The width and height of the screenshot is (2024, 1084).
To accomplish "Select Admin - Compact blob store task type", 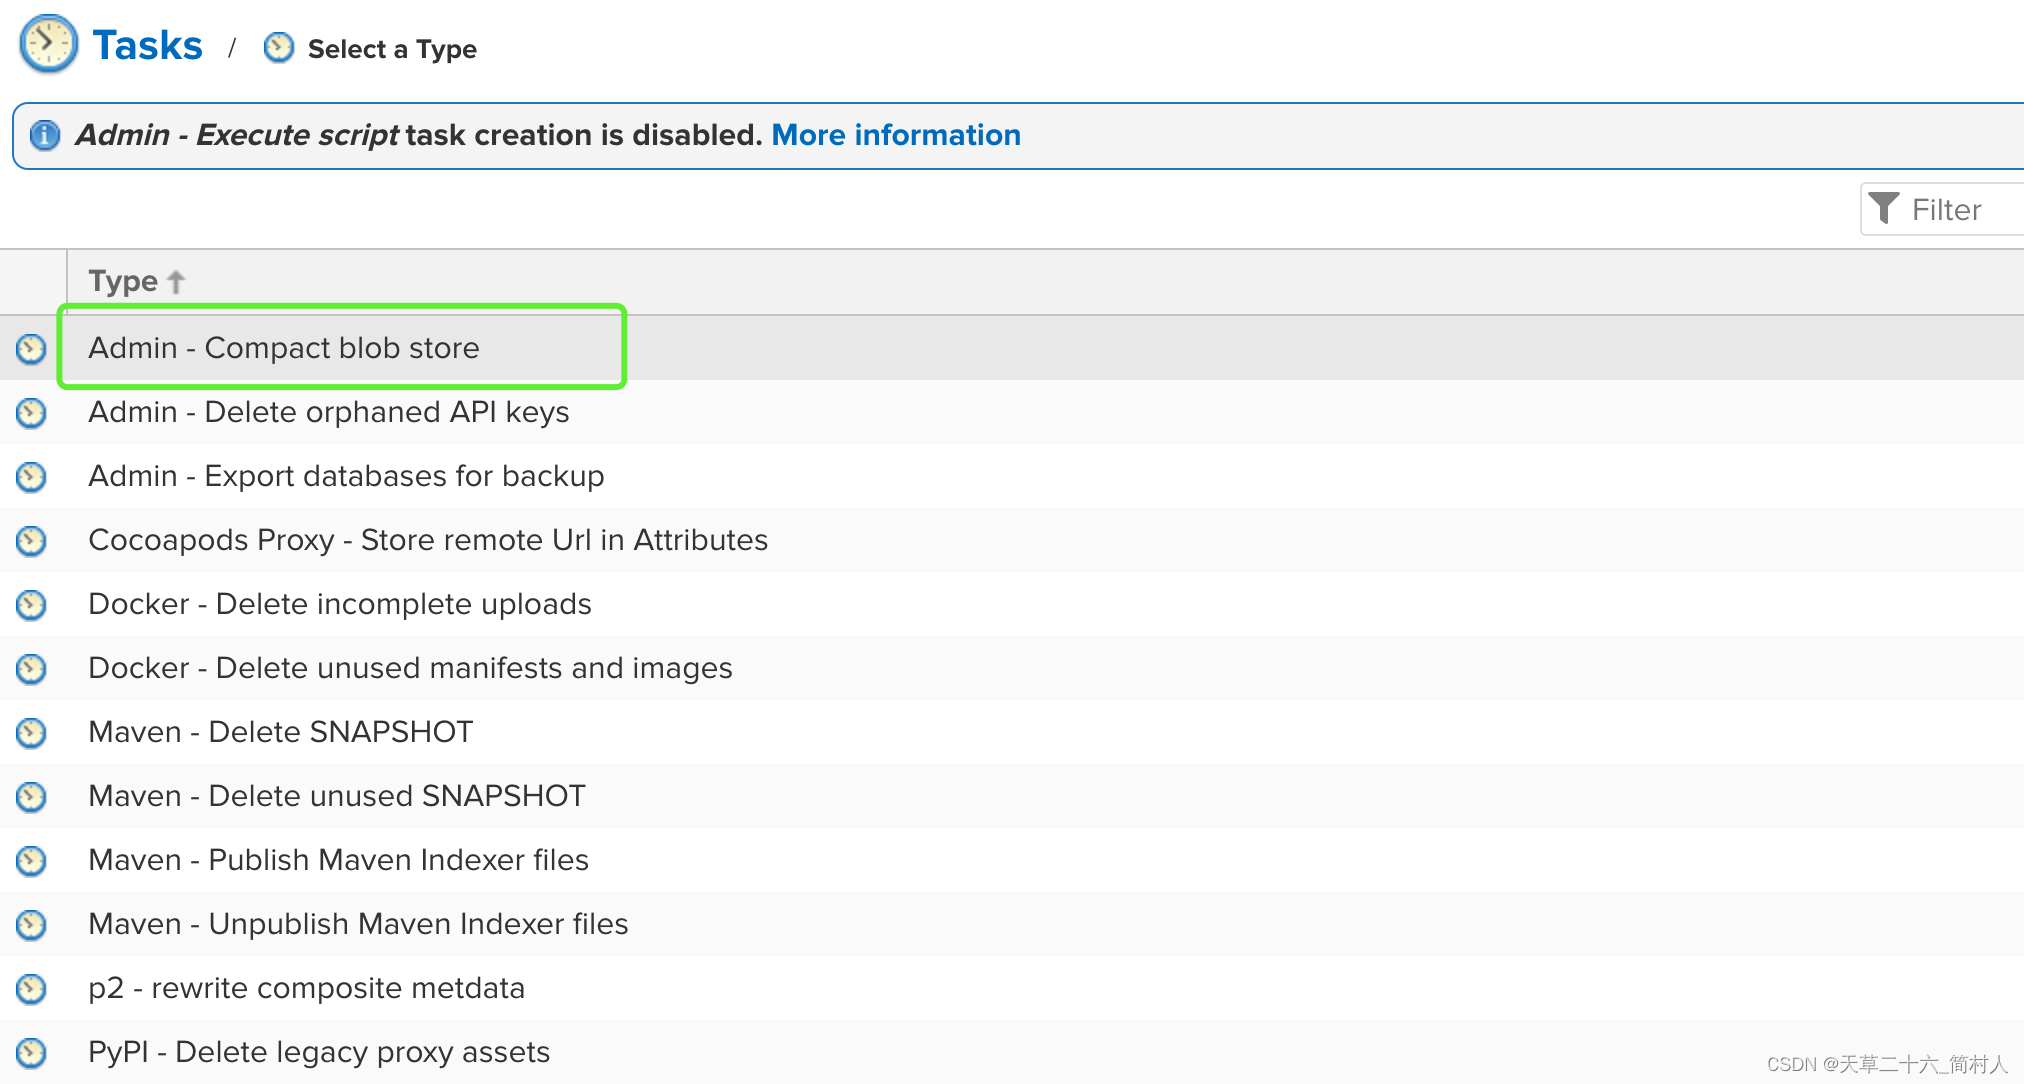I will [282, 348].
